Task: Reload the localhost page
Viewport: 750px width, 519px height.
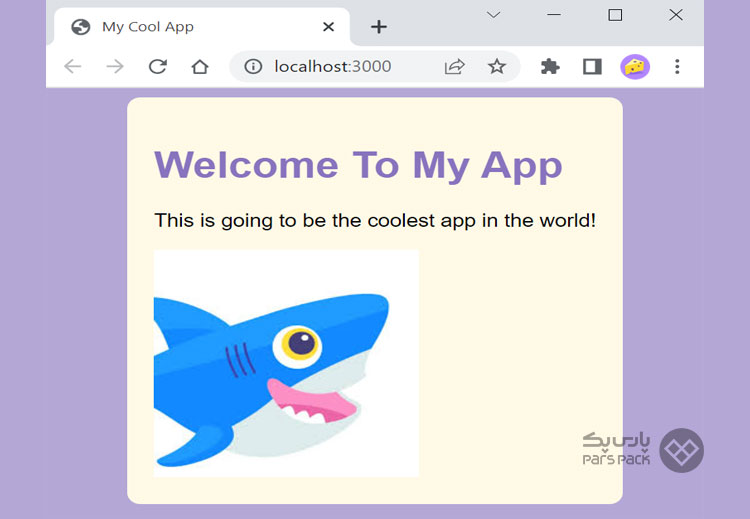Action: (157, 66)
